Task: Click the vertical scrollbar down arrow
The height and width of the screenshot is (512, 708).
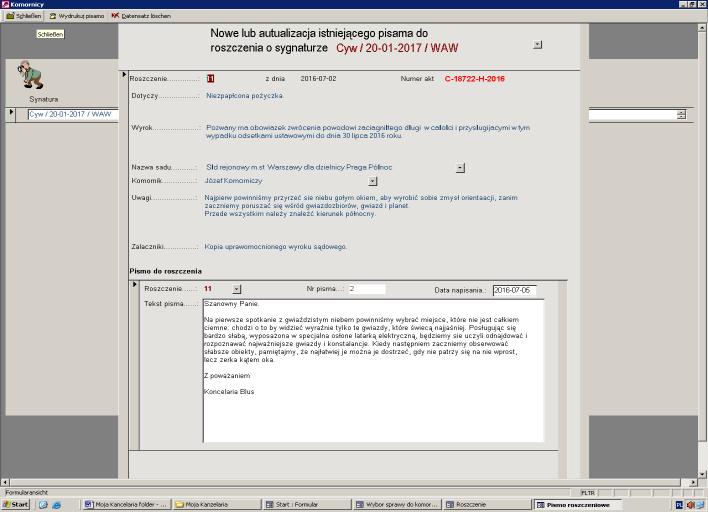Action: point(703,474)
